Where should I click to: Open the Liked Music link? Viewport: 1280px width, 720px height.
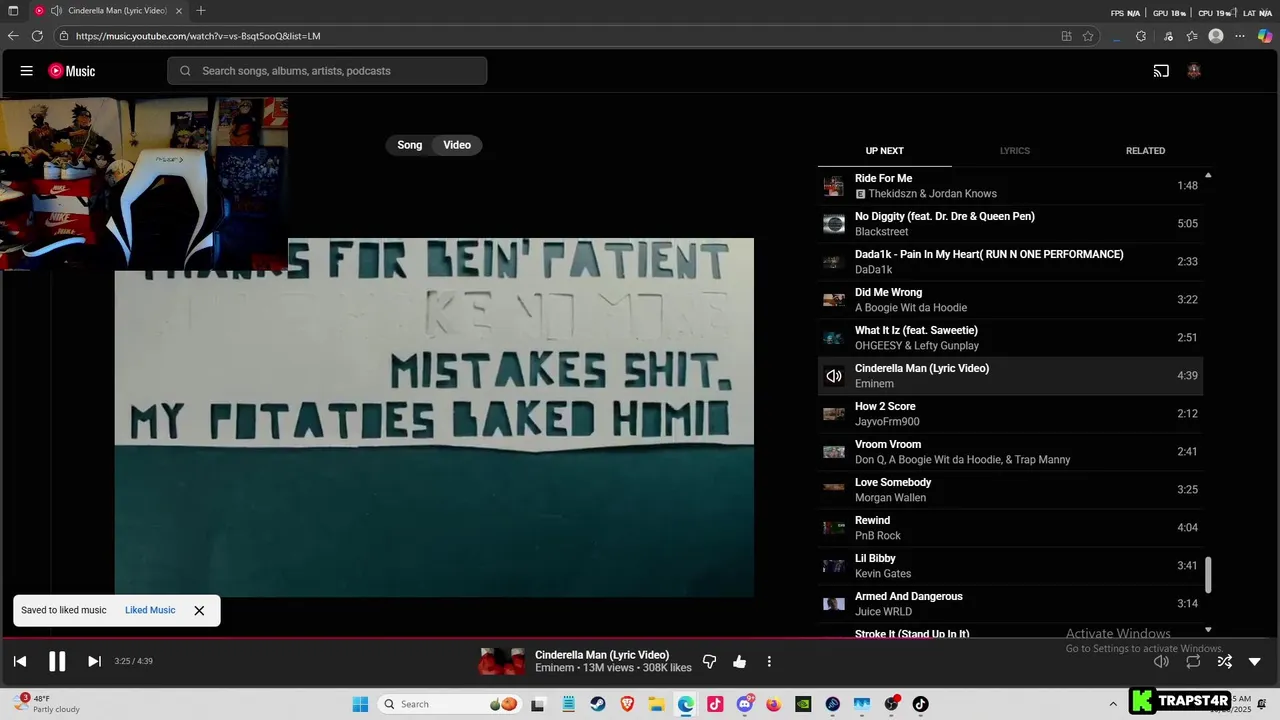click(150, 610)
